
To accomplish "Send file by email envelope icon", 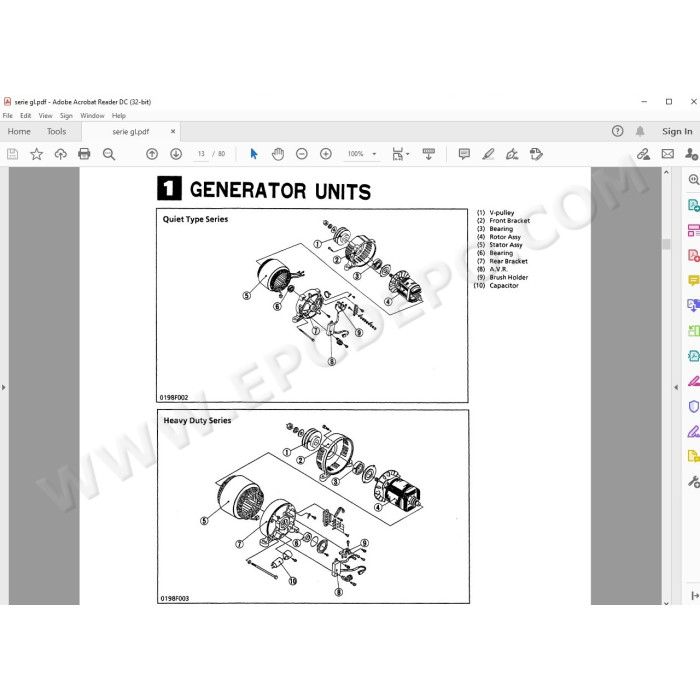I will (668, 154).
